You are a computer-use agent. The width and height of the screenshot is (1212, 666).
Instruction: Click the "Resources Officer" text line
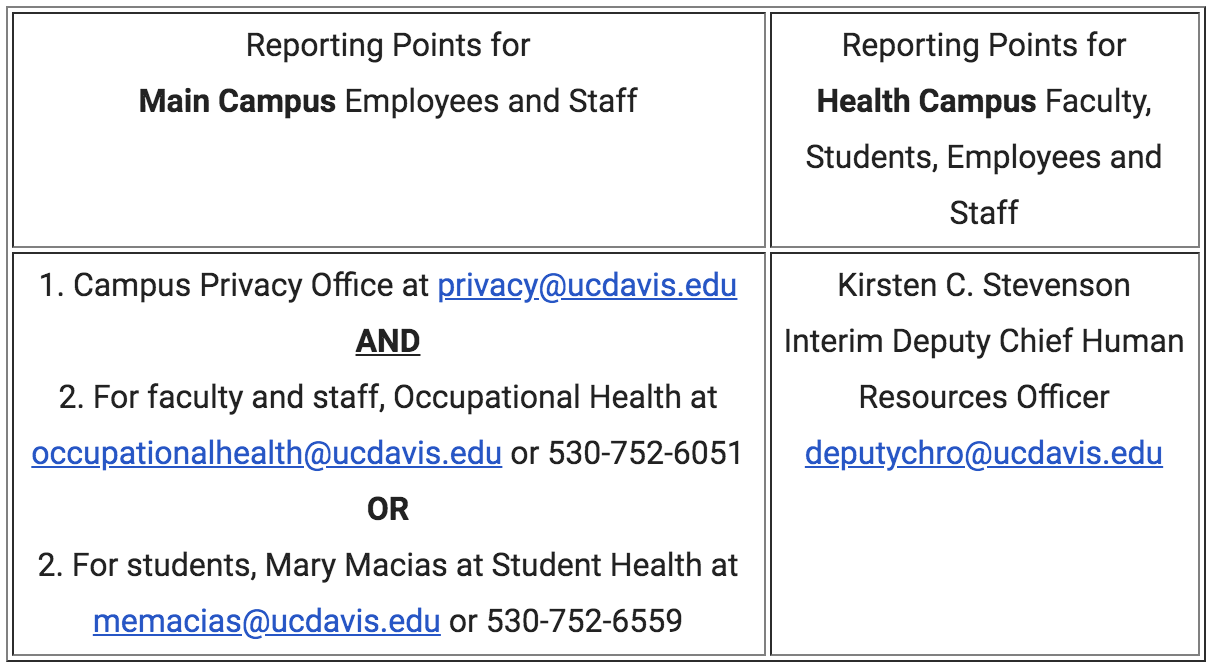[984, 398]
